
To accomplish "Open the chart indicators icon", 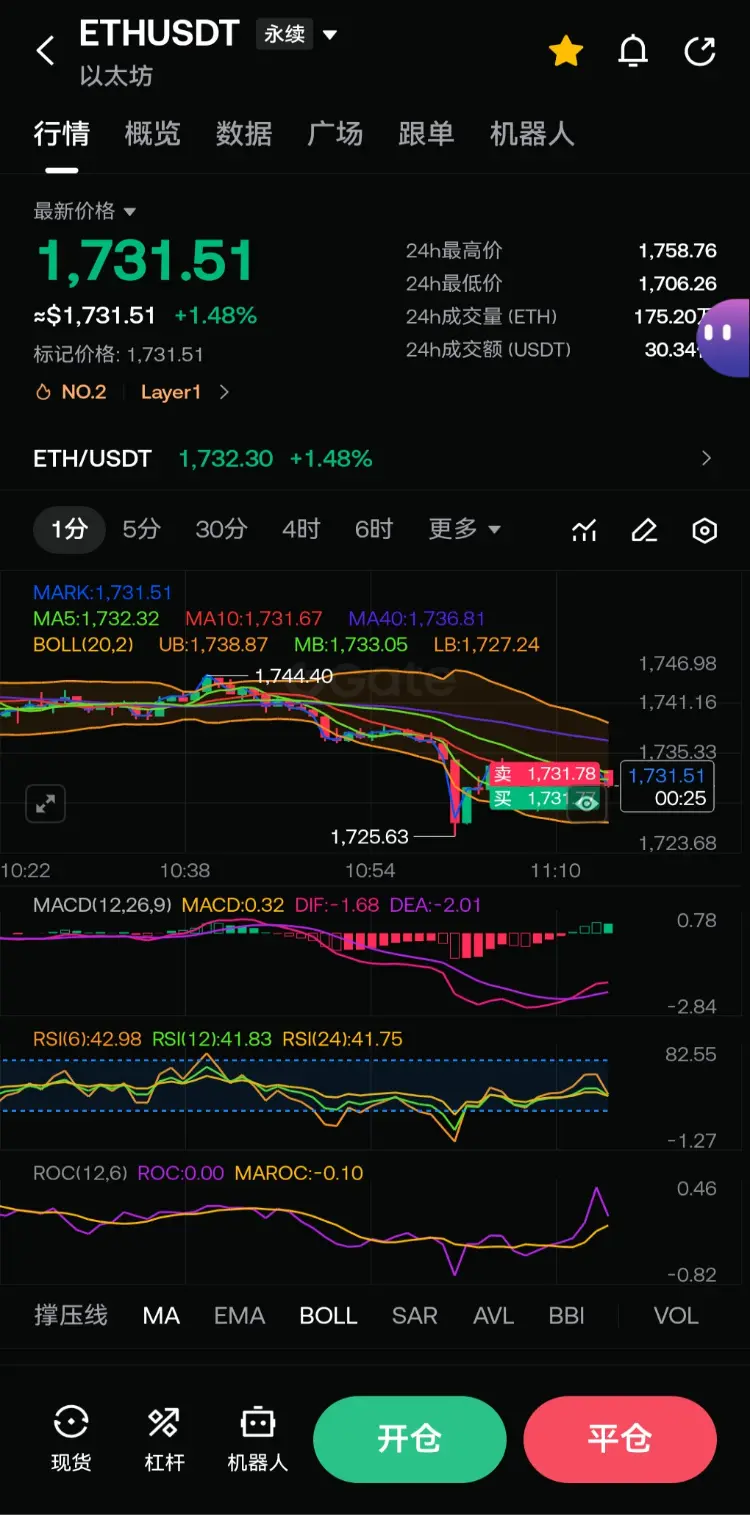I will point(584,530).
